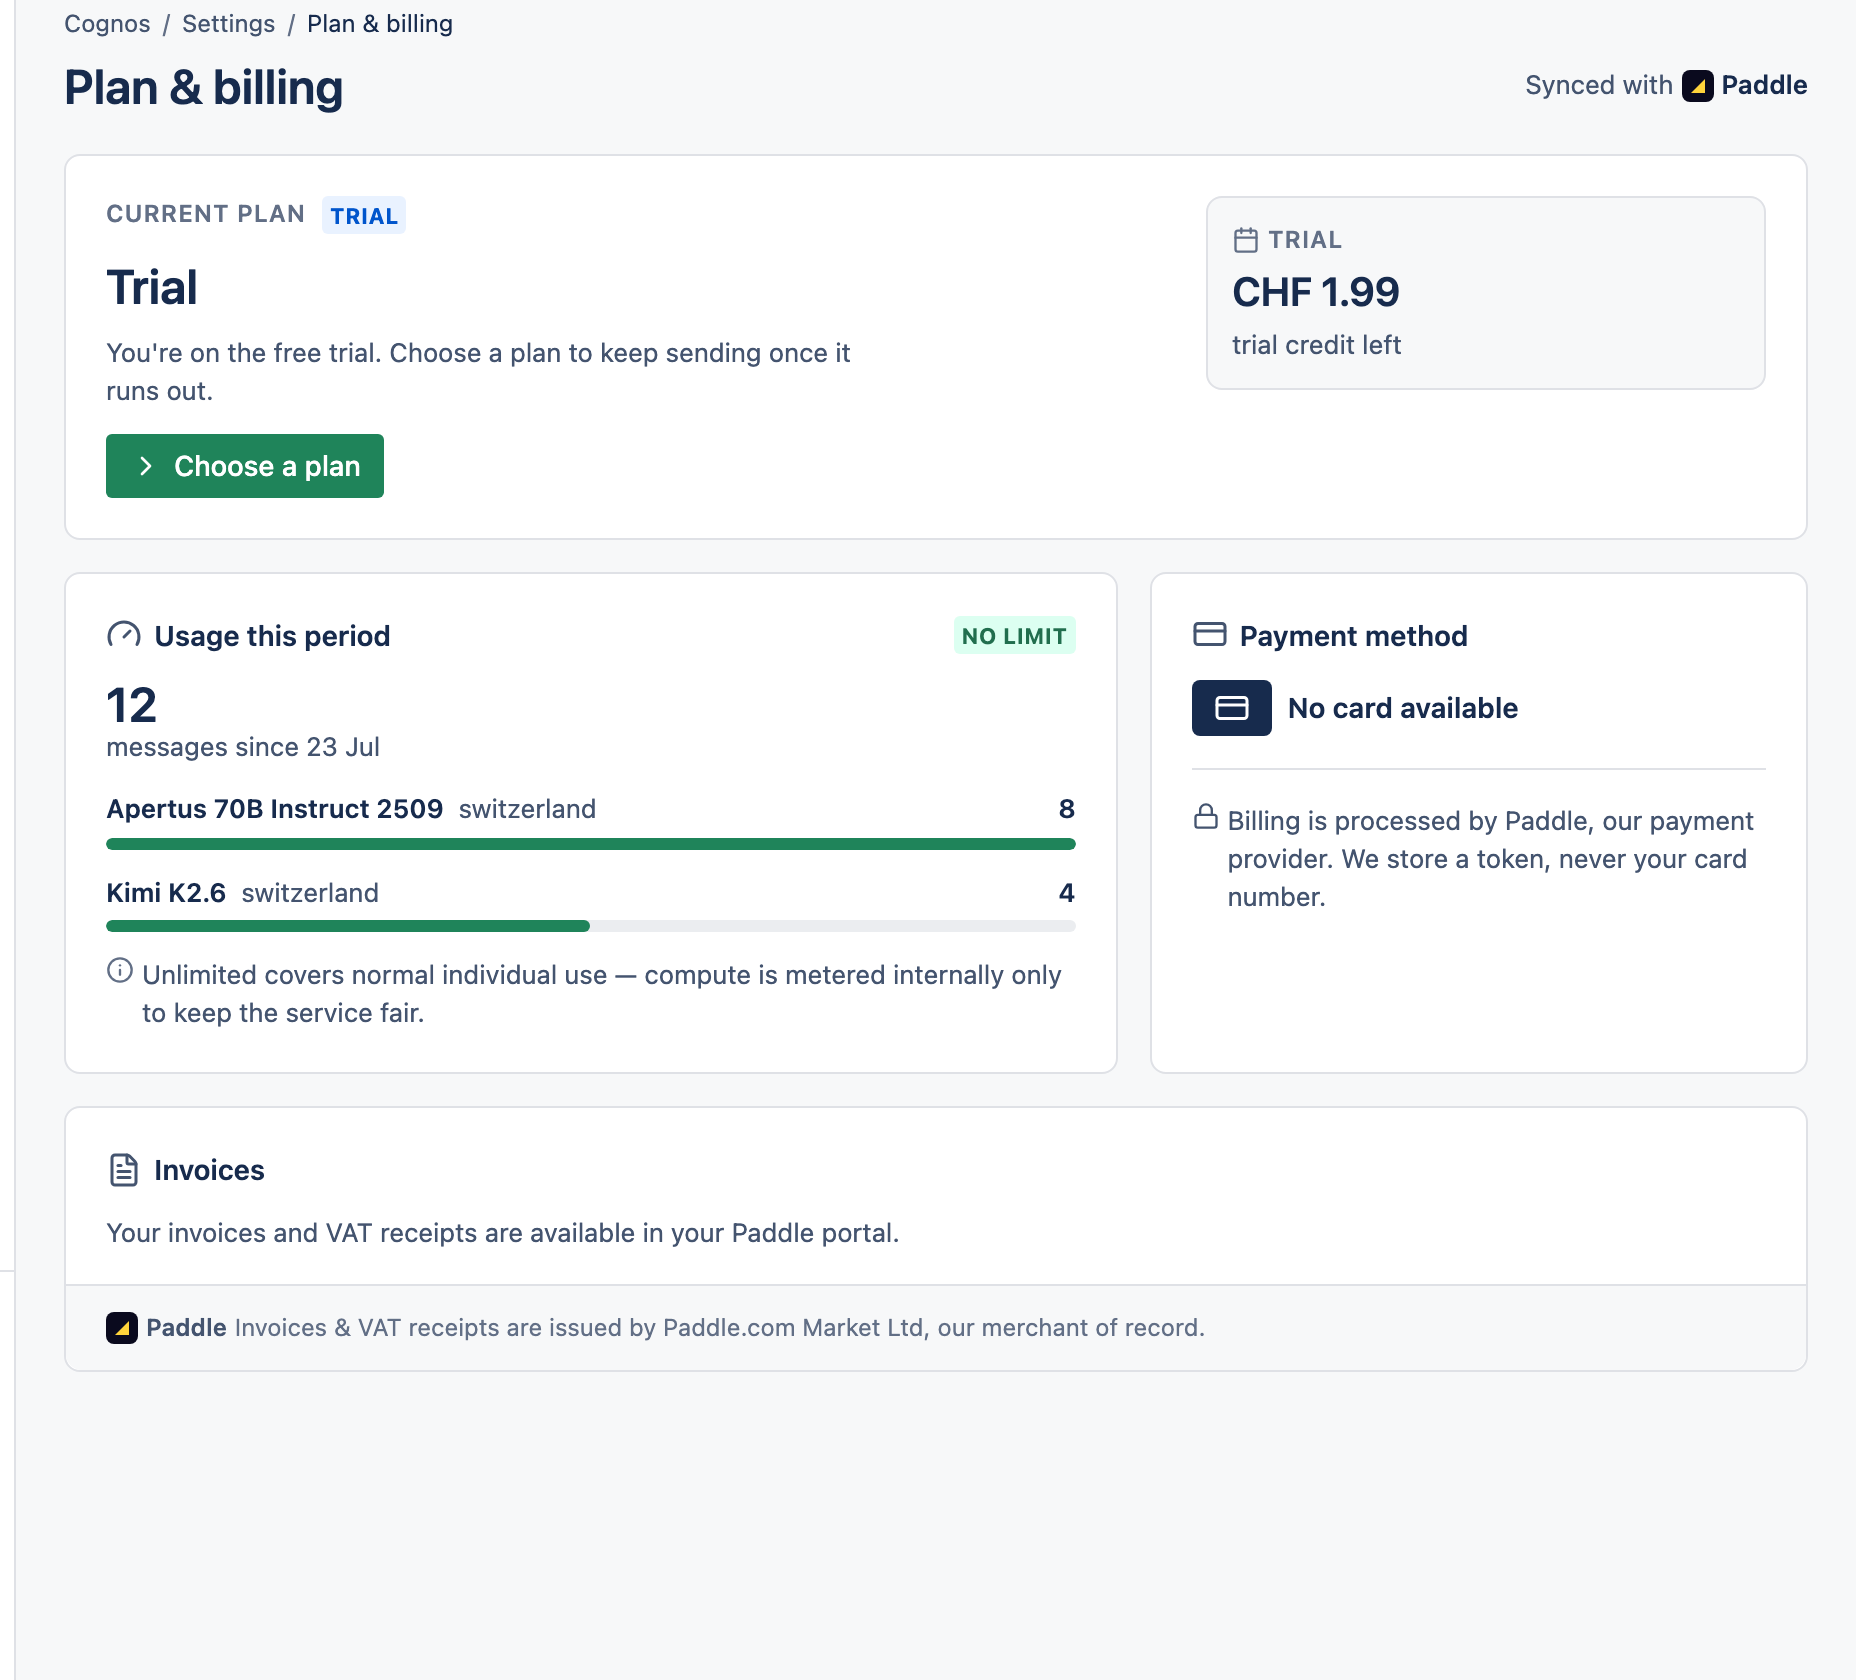Click the chevron arrow in Choose a plan
1856x1680 pixels.
(x=146, y=466)
